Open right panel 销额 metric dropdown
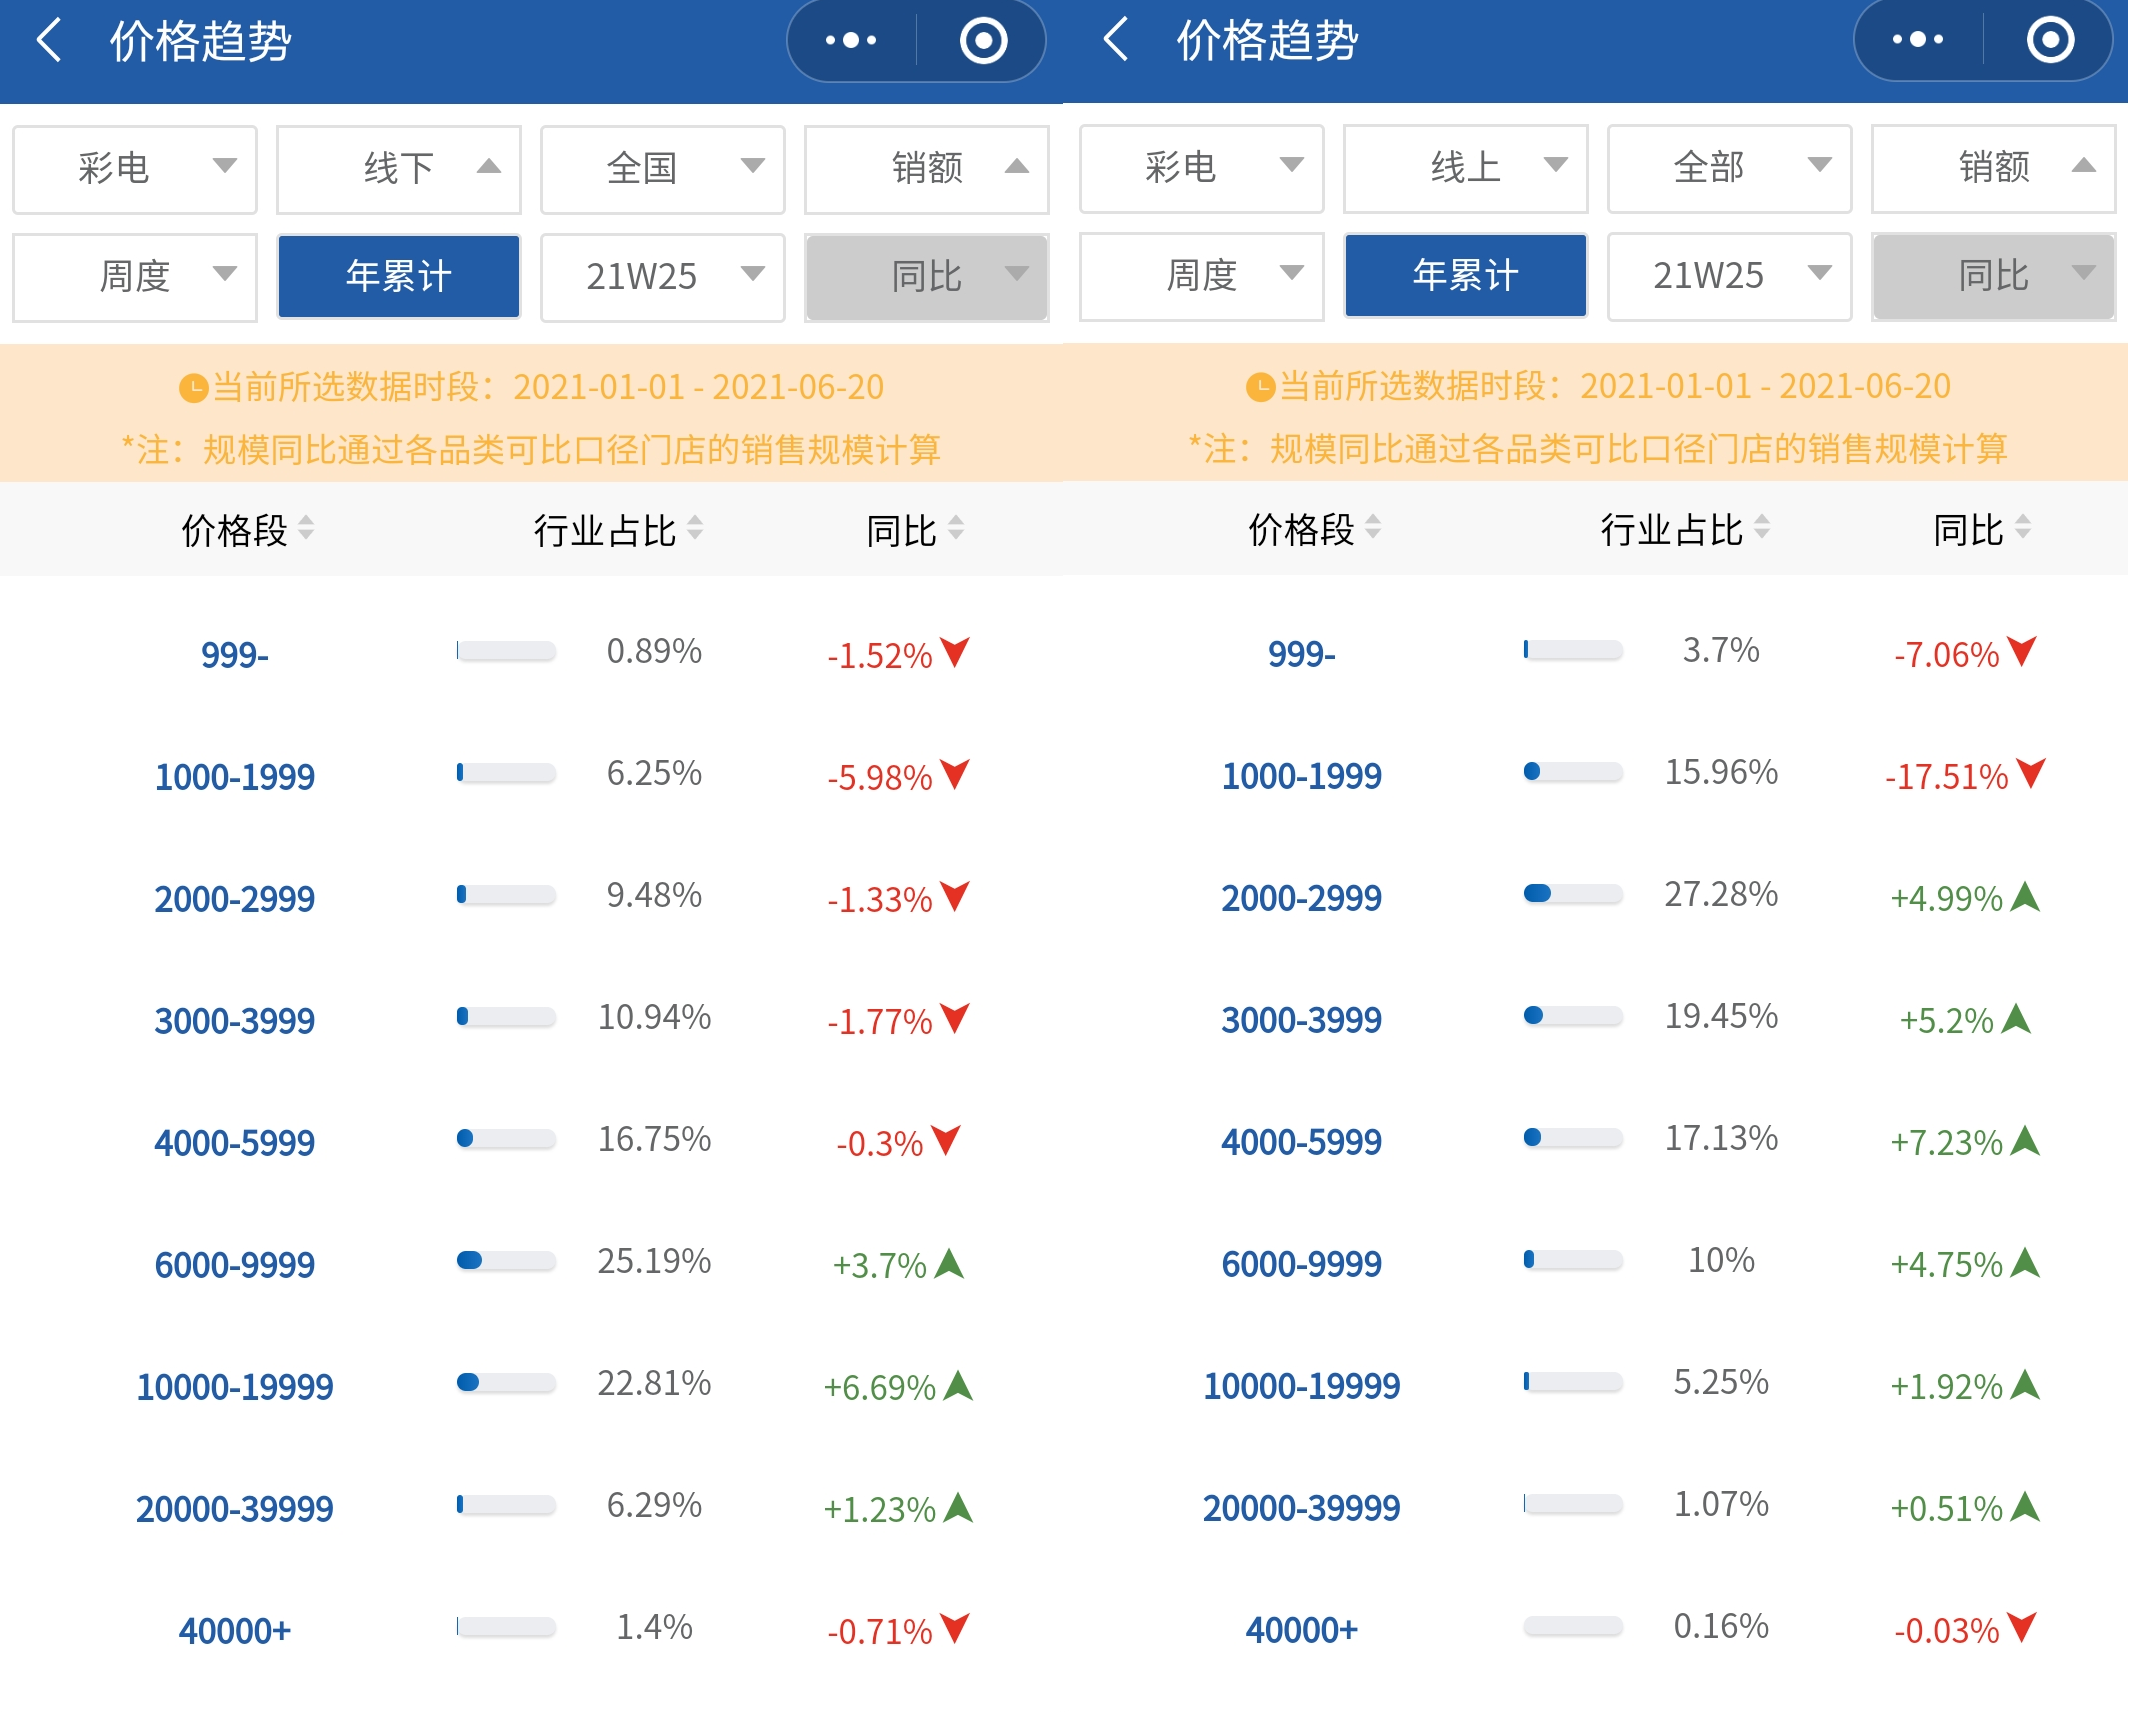This screenshot has width=2133, height=1713. (x=1994, y=167)
